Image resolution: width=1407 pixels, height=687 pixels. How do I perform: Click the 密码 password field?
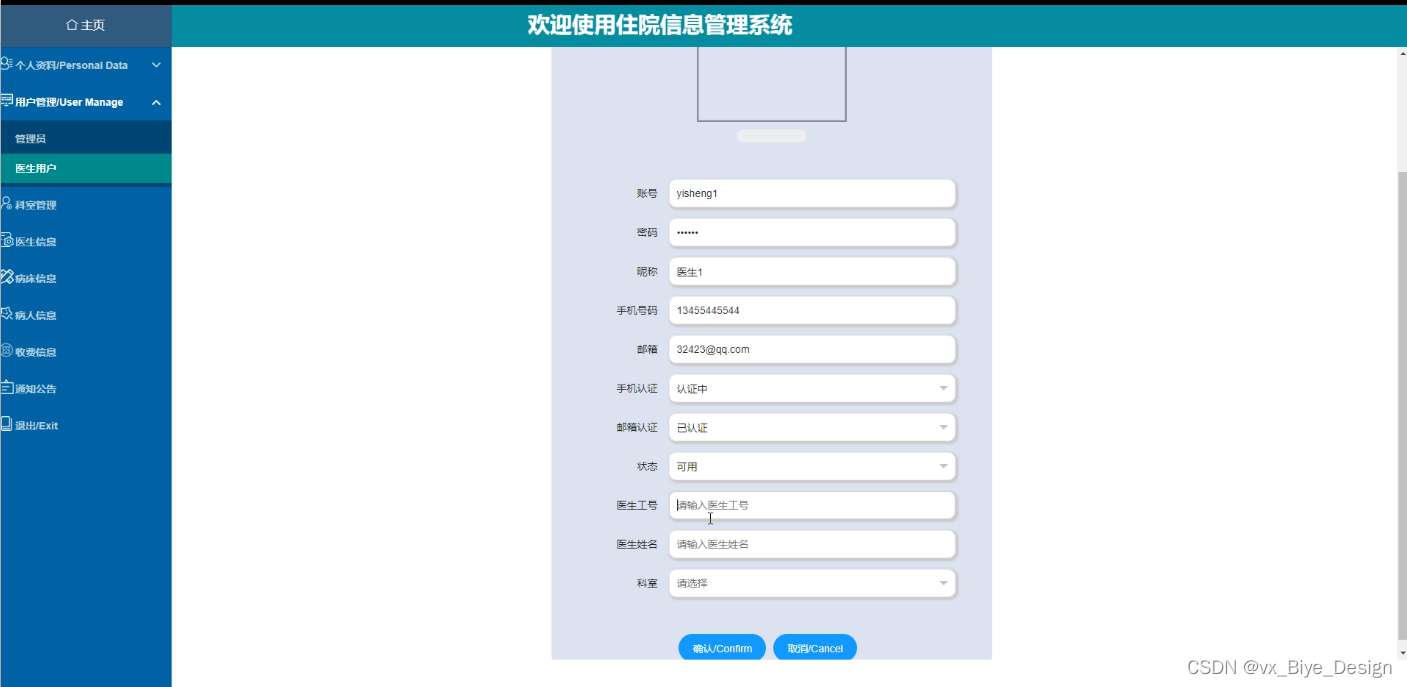[812, 232]
